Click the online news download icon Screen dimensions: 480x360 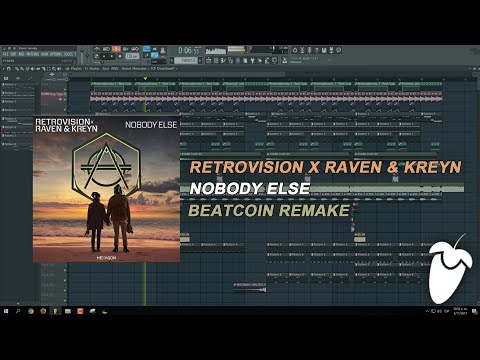(x=284, y=60)
